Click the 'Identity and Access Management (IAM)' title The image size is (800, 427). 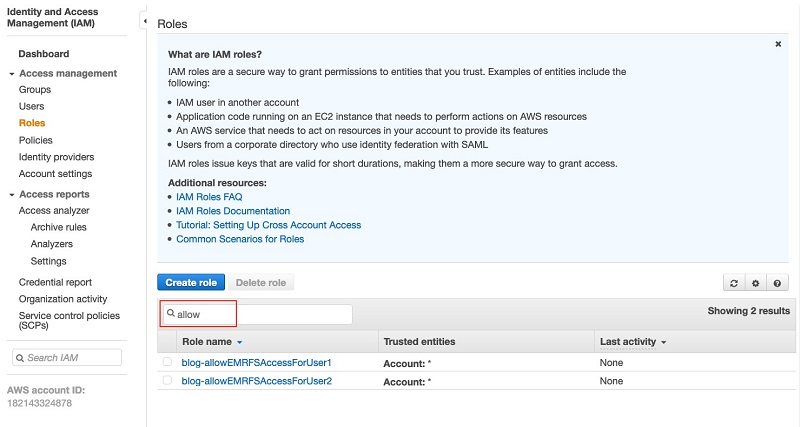pos(53,17)
